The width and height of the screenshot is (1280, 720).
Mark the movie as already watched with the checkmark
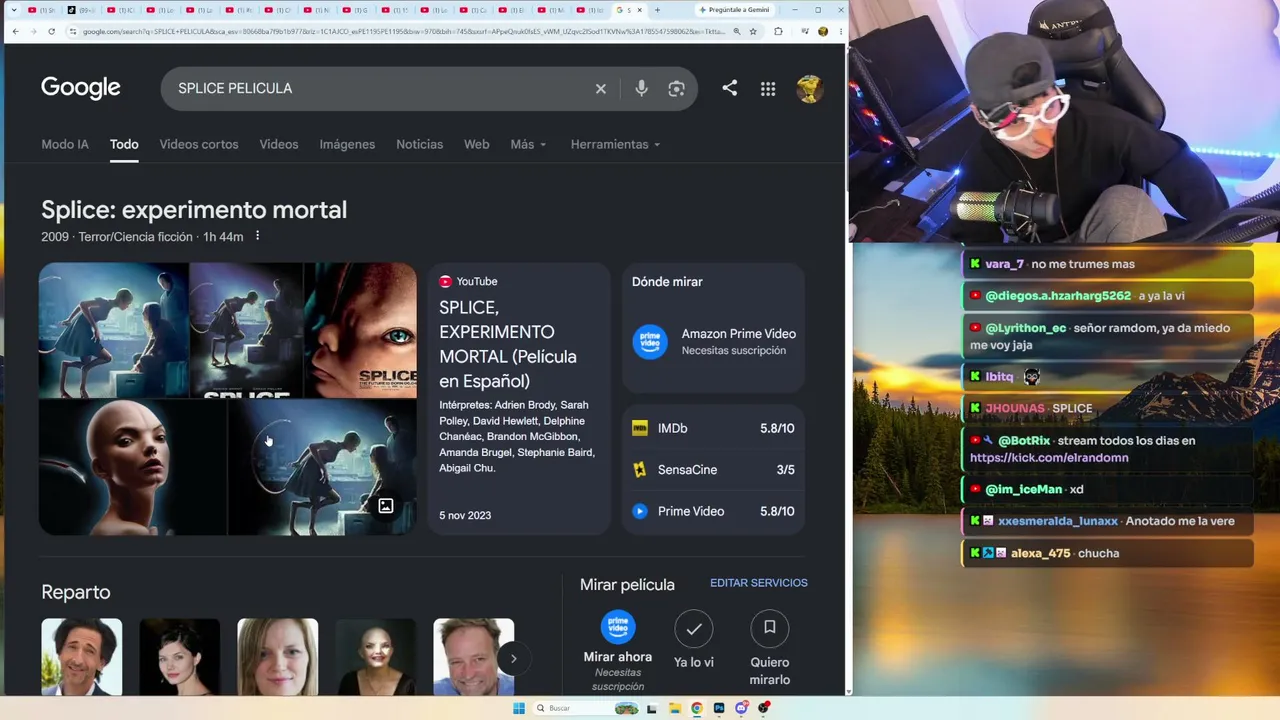pos(694,628)
